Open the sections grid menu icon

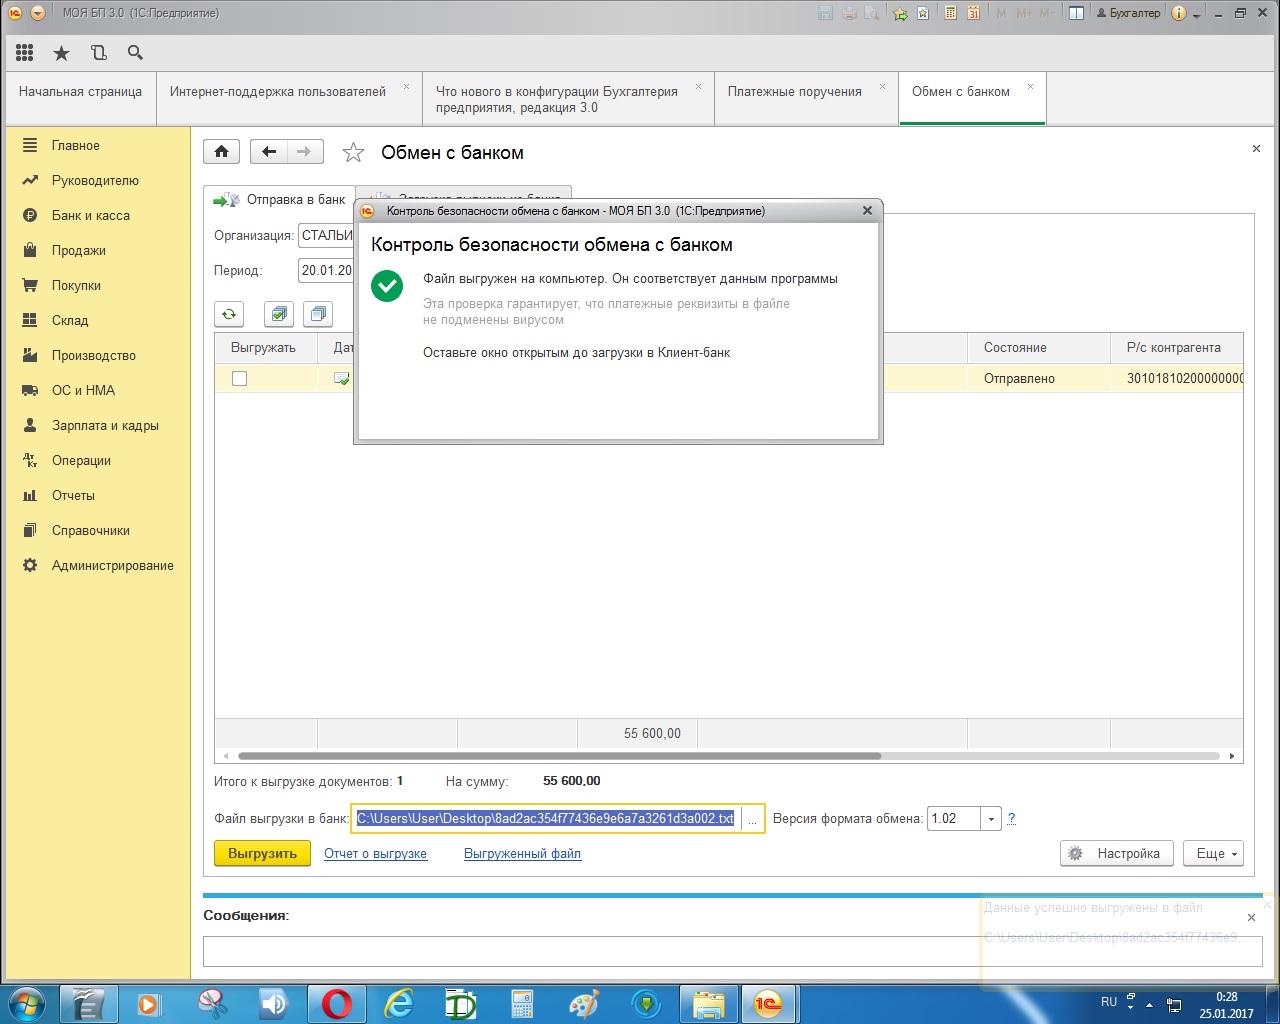pos(25,53)
